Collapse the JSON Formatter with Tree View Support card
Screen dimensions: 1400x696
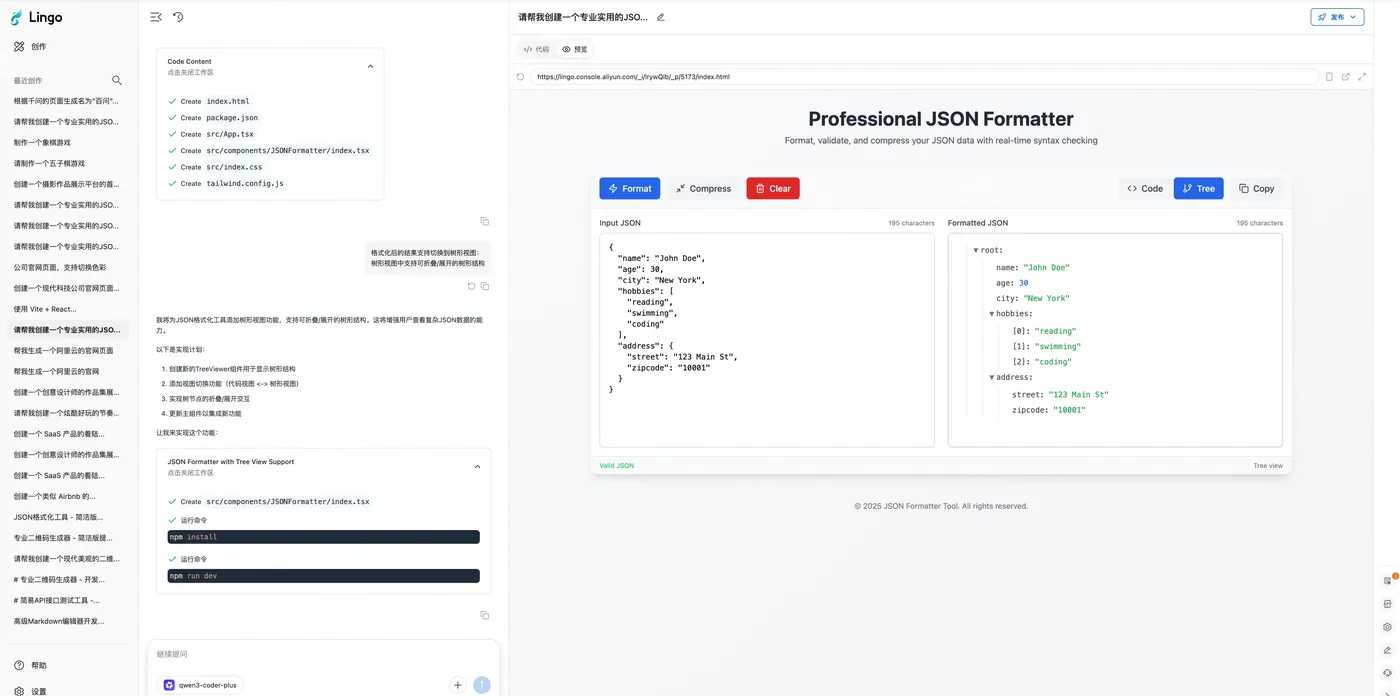click(x=477, y=467)
